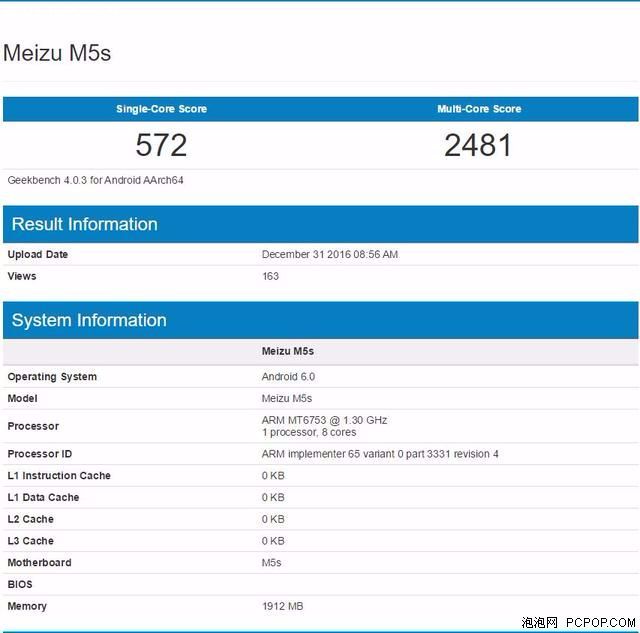
Task: Click the L3 Cache label
Action: [31, 541]
